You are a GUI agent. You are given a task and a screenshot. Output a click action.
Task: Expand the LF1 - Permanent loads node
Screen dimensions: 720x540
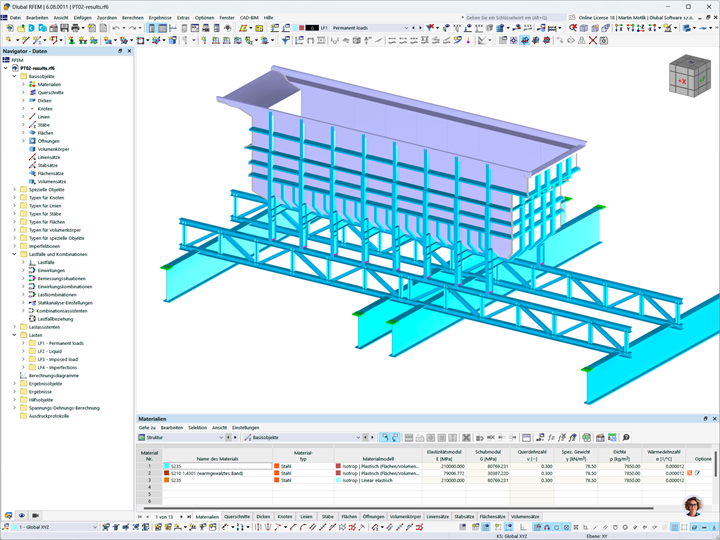pyautogui.click(x=23, y=343)
